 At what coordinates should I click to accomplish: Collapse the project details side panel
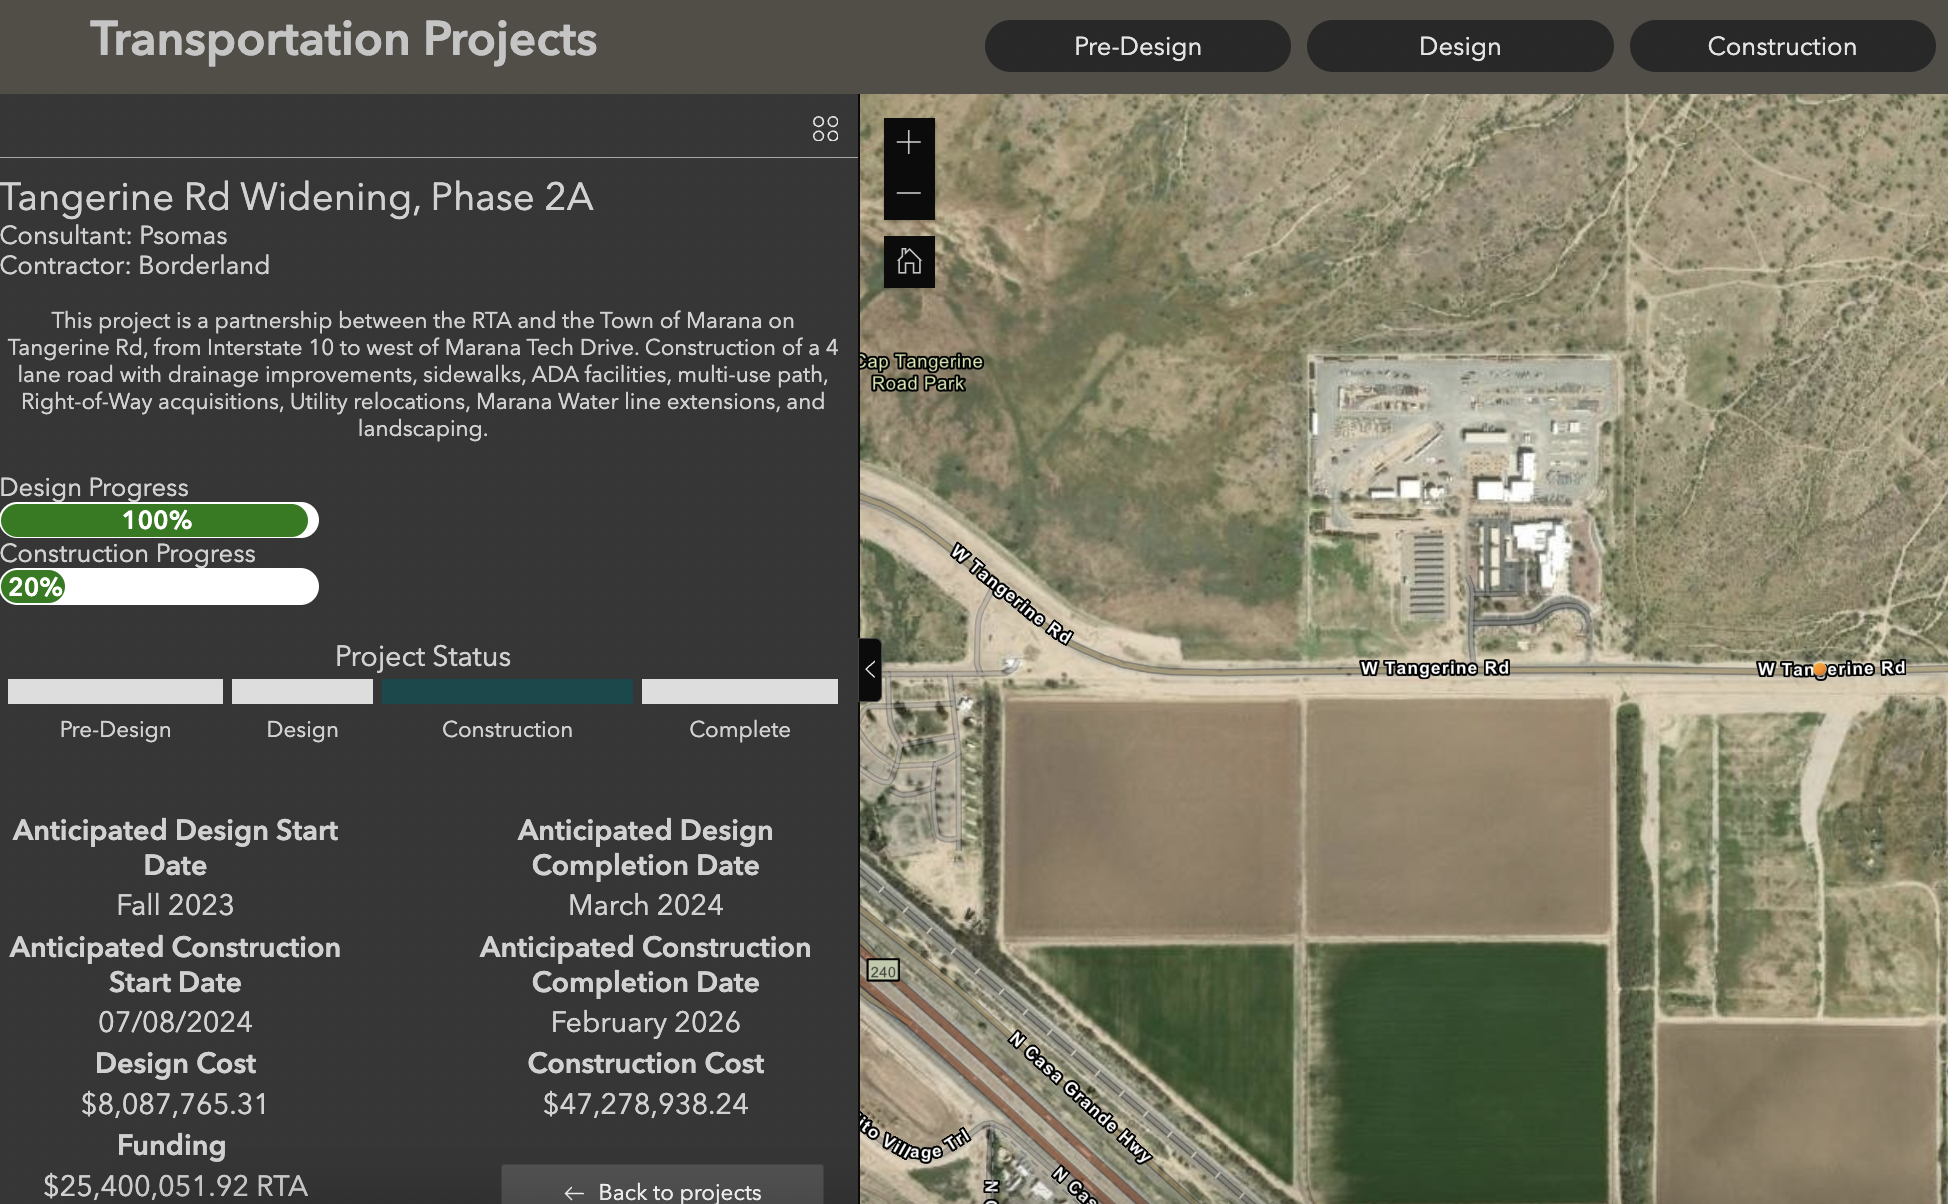pyautogui.click(x=870, y=670)
